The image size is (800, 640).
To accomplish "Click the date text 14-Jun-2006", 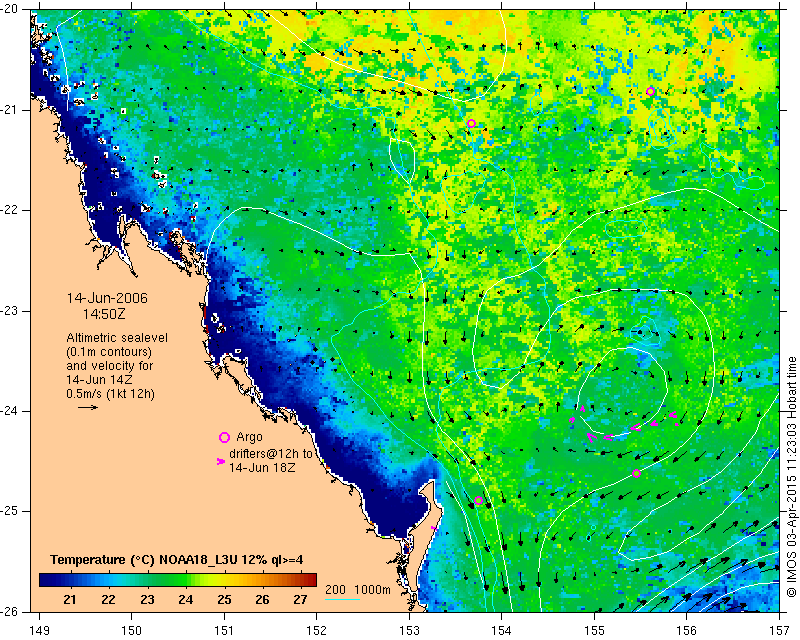I will point(107,298).
